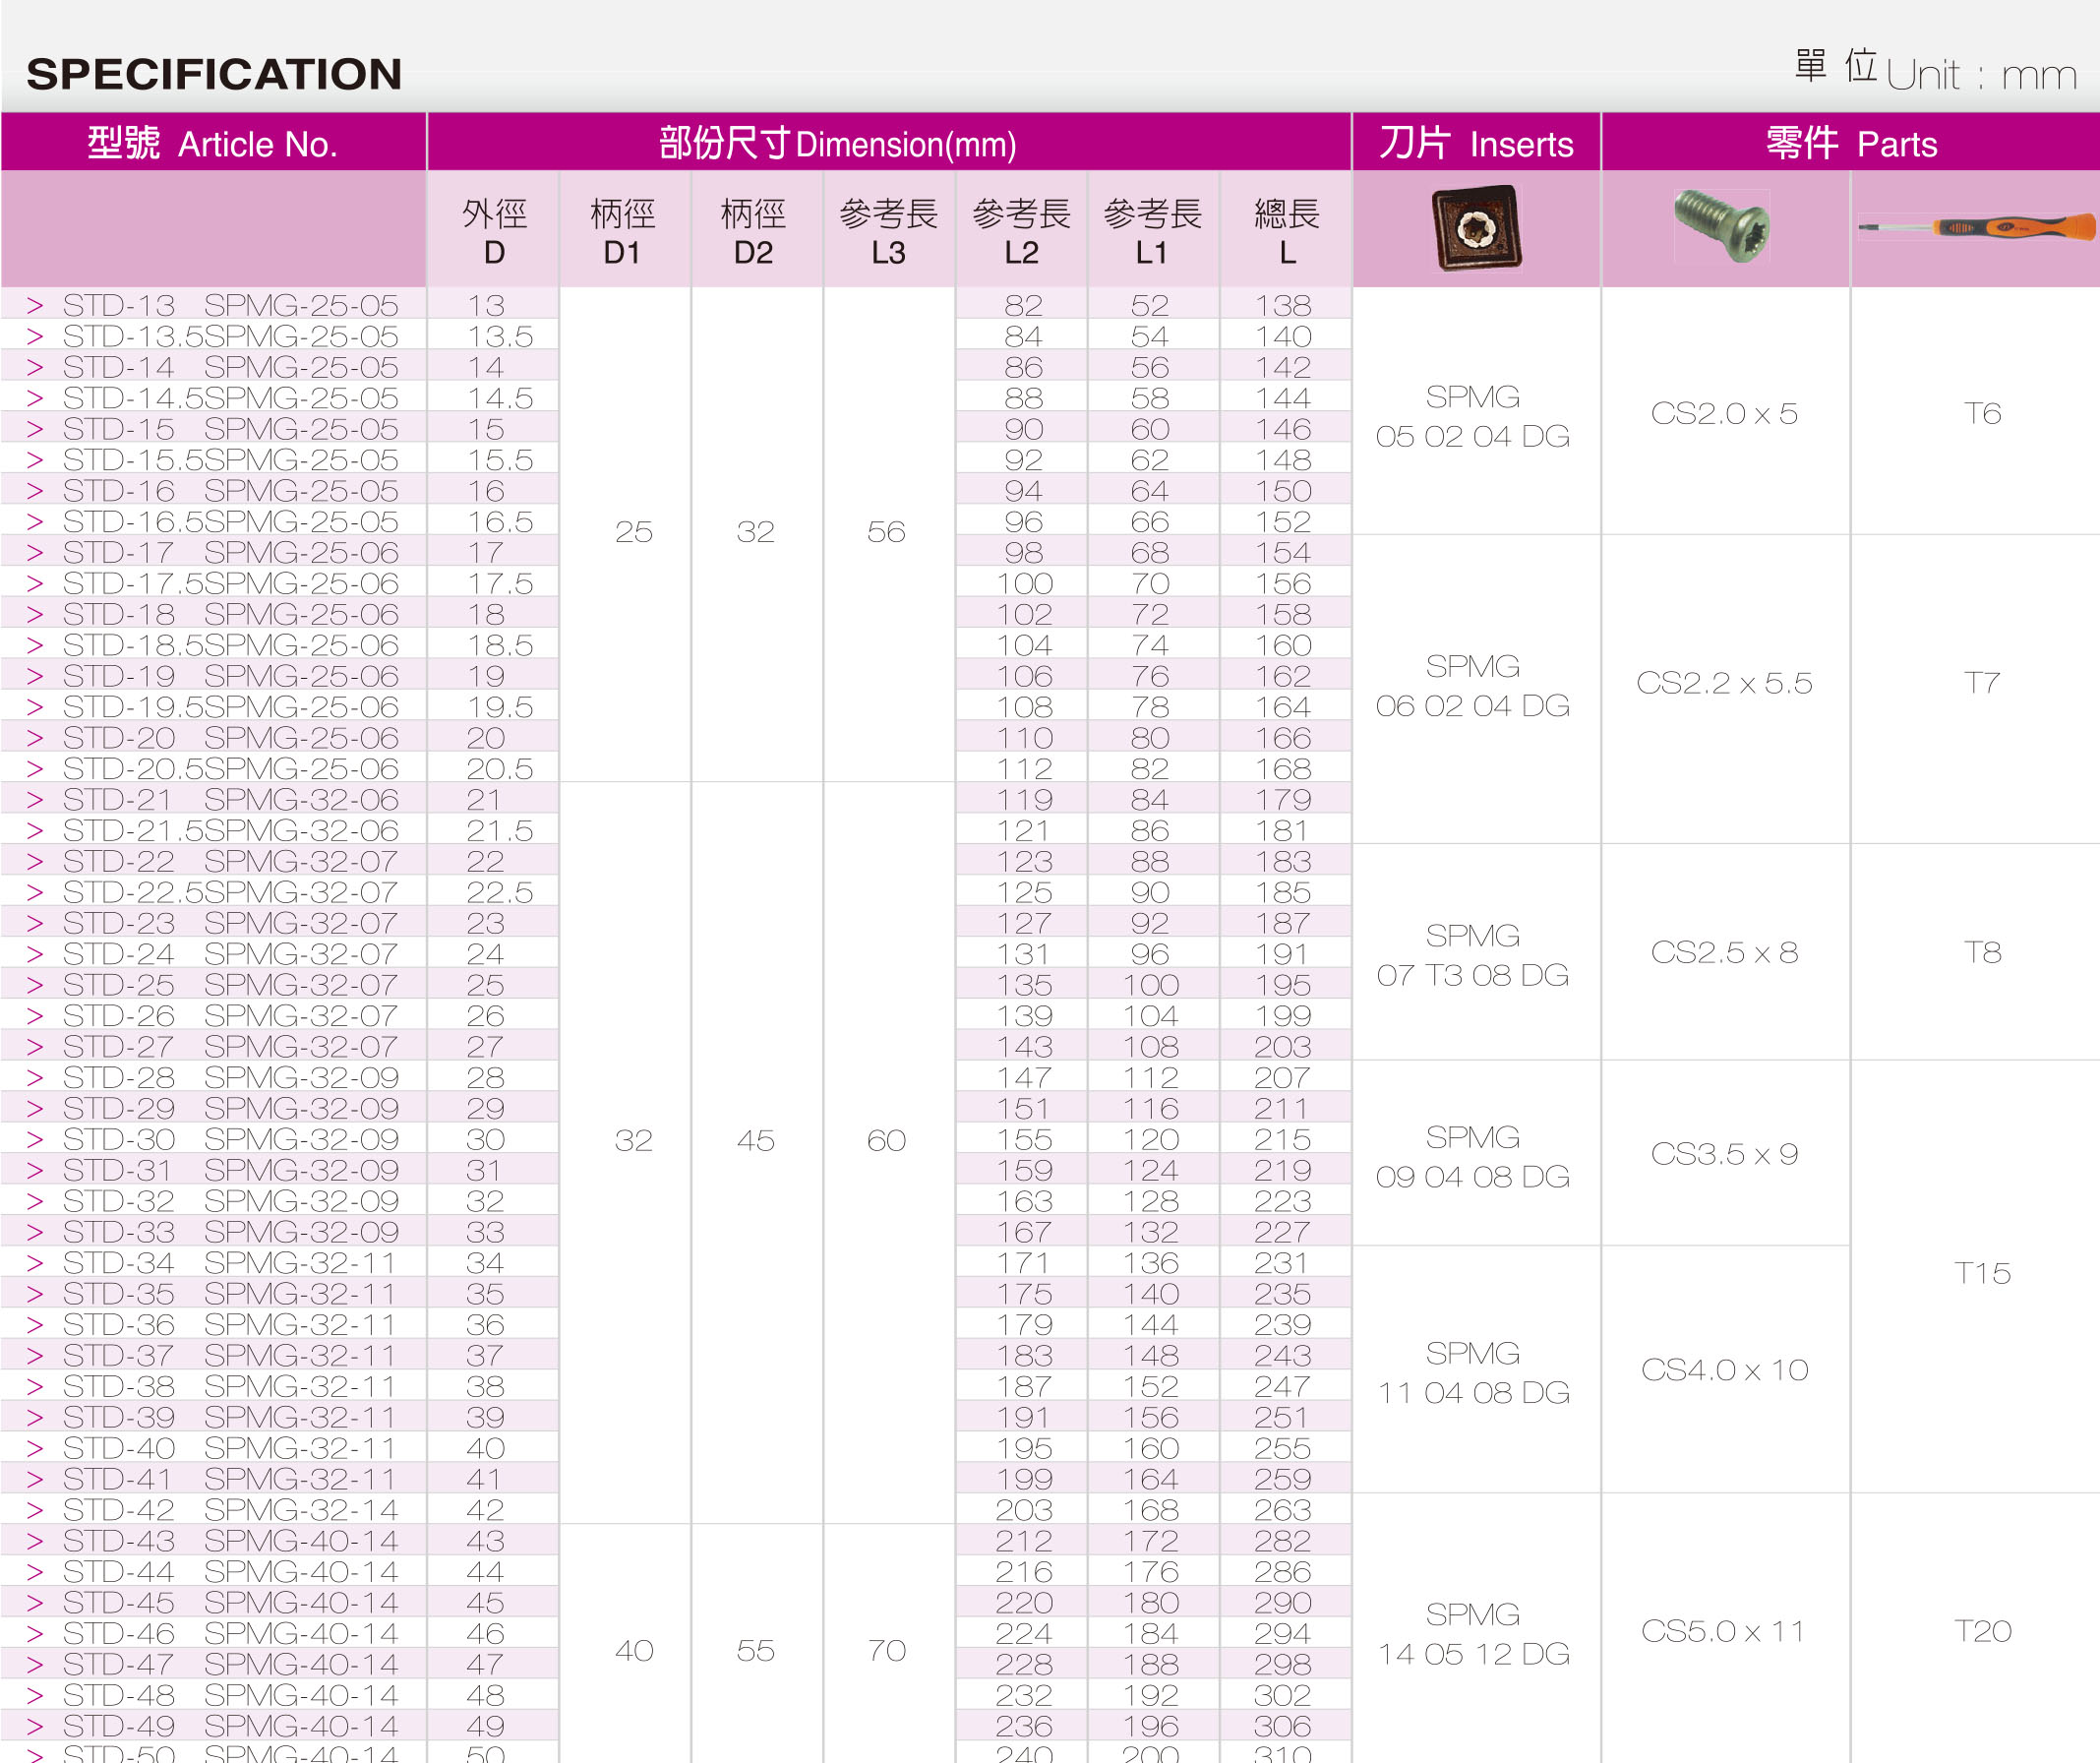This screenshot has width=2100, height=1763.
Task: Click L2 value 119
Action: tap(1024, 800)
